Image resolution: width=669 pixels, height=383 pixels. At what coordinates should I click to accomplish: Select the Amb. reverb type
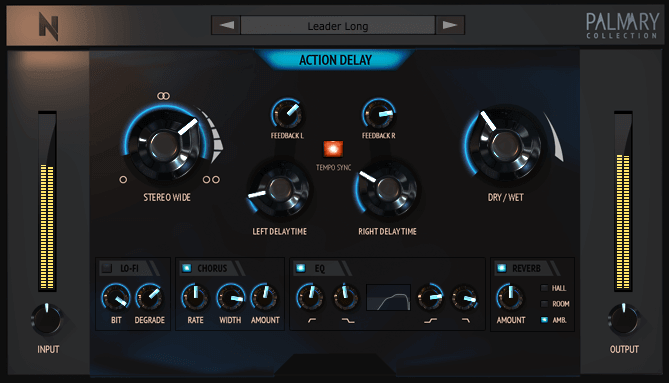(544, 319)
